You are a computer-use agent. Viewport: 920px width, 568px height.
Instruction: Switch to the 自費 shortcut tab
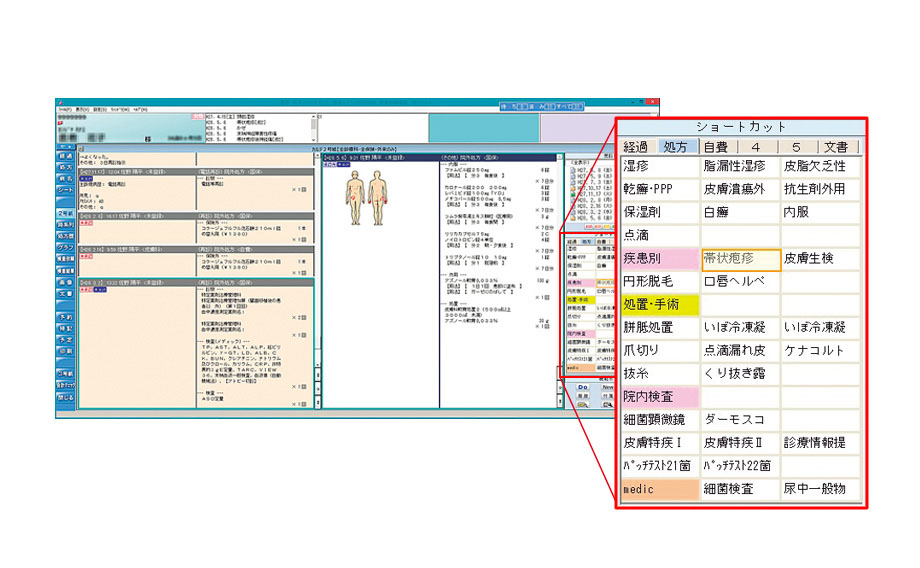(715, 147)
